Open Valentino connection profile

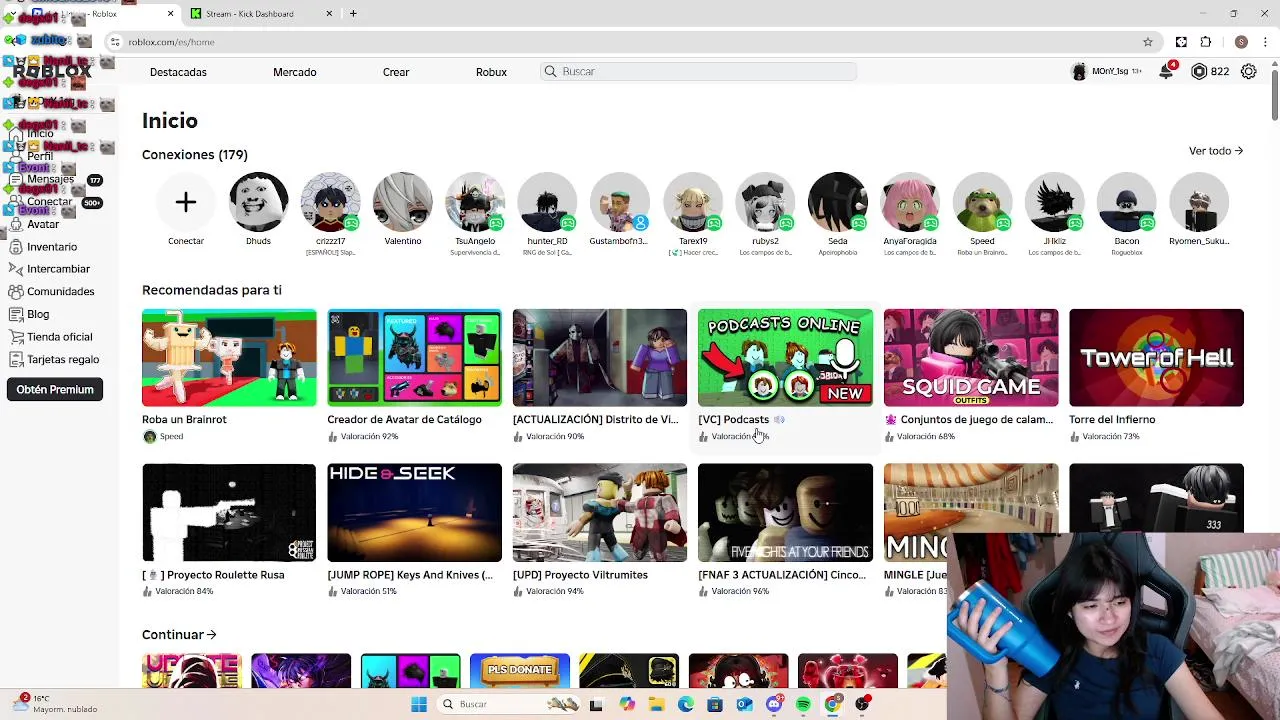coord(403,210)
